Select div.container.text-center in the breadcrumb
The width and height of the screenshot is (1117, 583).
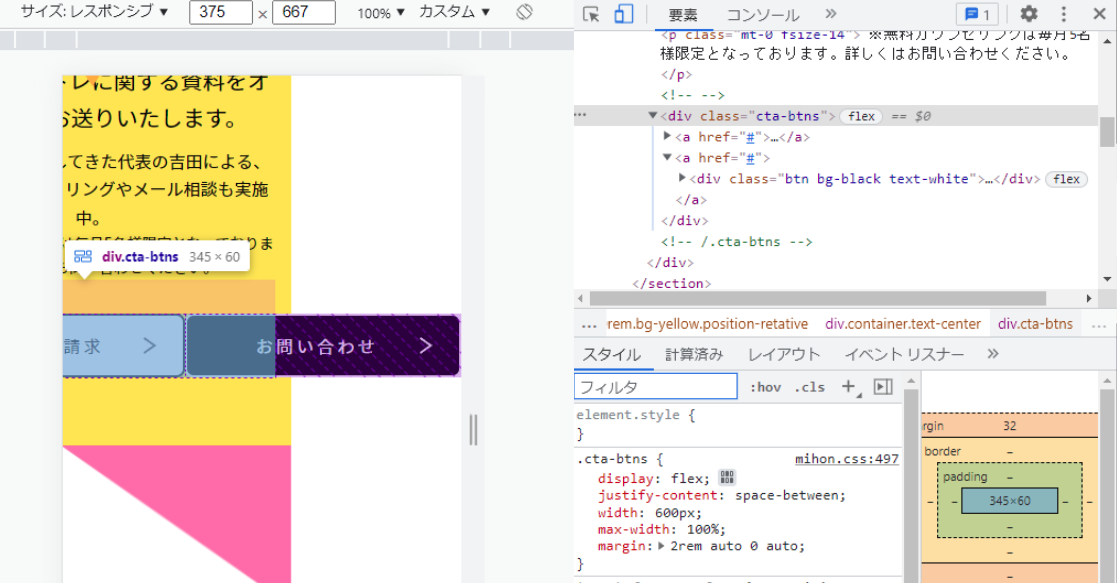click(903, 324)
